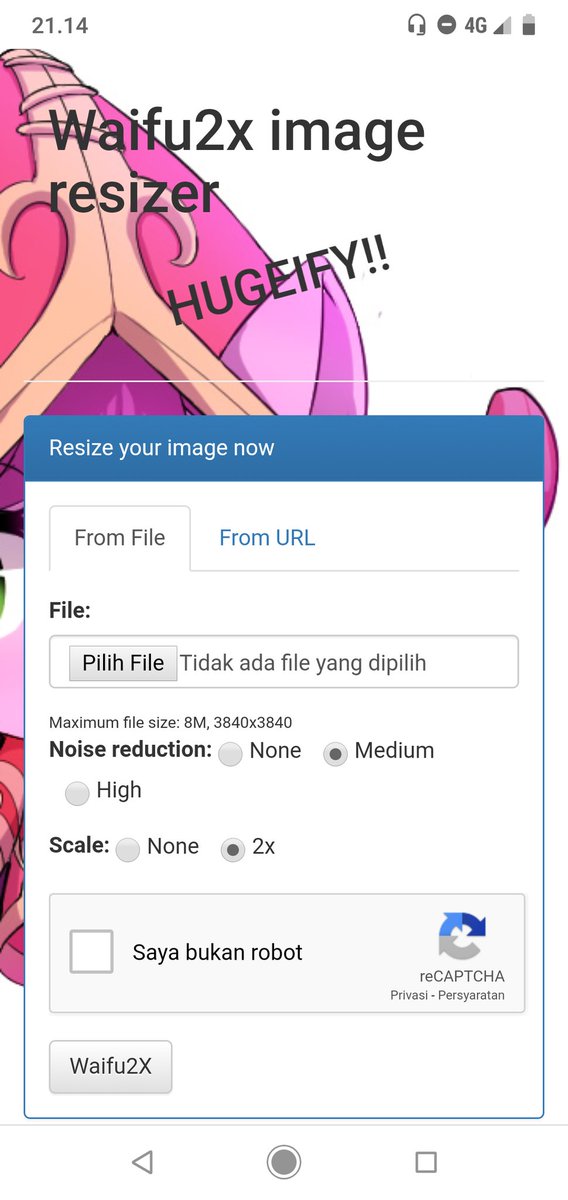The image size is (568, 1200).
Task: Check the Saya bukan robot checkbox
Action: click(x=91, y=951)
